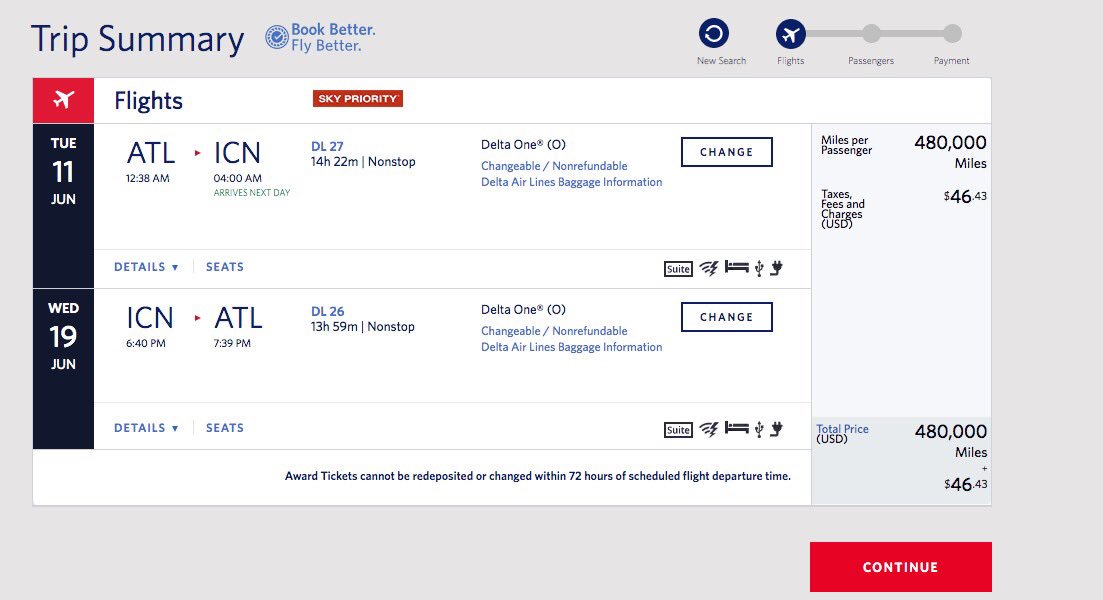This screenshot has width=1103, height=600.
Task: Click the 13h 59m Nonstop duration text
Action: [x=363, y=327]
